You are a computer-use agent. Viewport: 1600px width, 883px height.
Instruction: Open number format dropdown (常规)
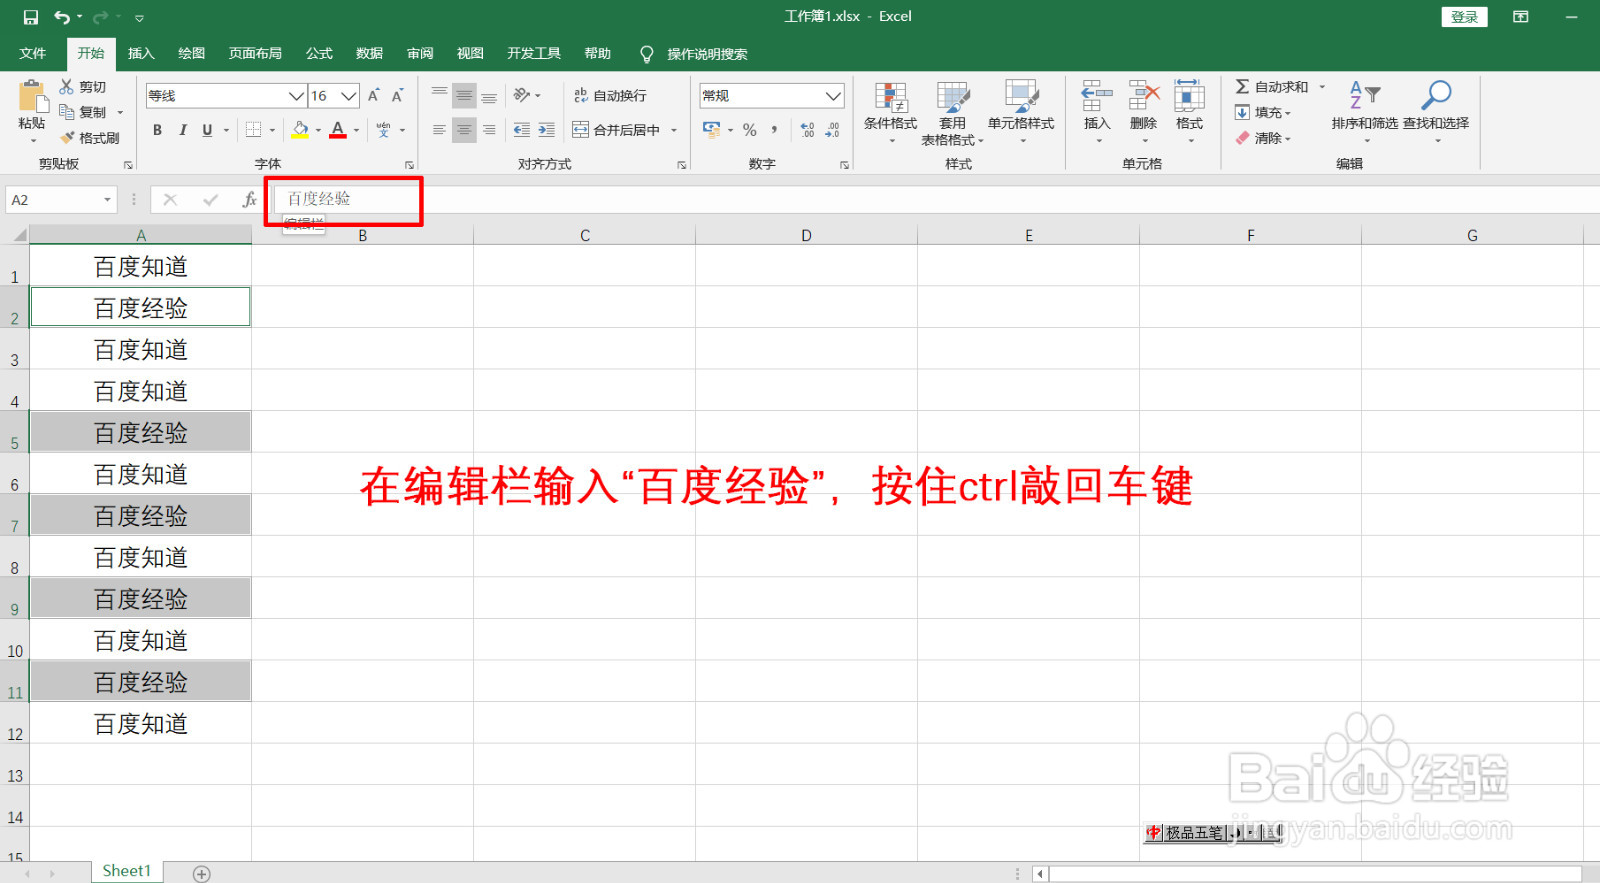coord(833,96)
